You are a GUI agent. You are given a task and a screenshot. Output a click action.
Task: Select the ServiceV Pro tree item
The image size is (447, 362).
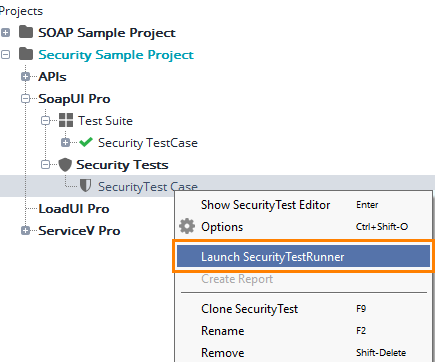pos(79,231)
